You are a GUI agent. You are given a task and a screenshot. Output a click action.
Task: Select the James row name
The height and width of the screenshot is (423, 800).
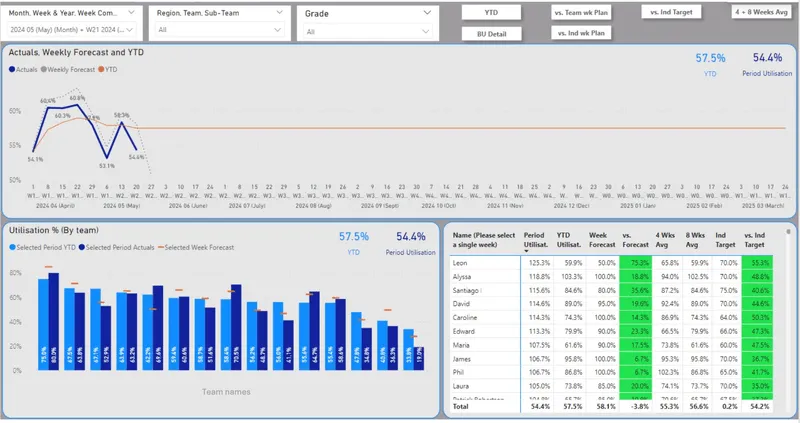coord(461,359)
